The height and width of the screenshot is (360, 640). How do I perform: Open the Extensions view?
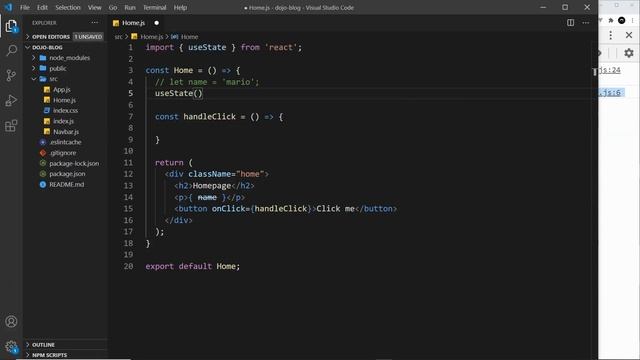click(11, 125)
